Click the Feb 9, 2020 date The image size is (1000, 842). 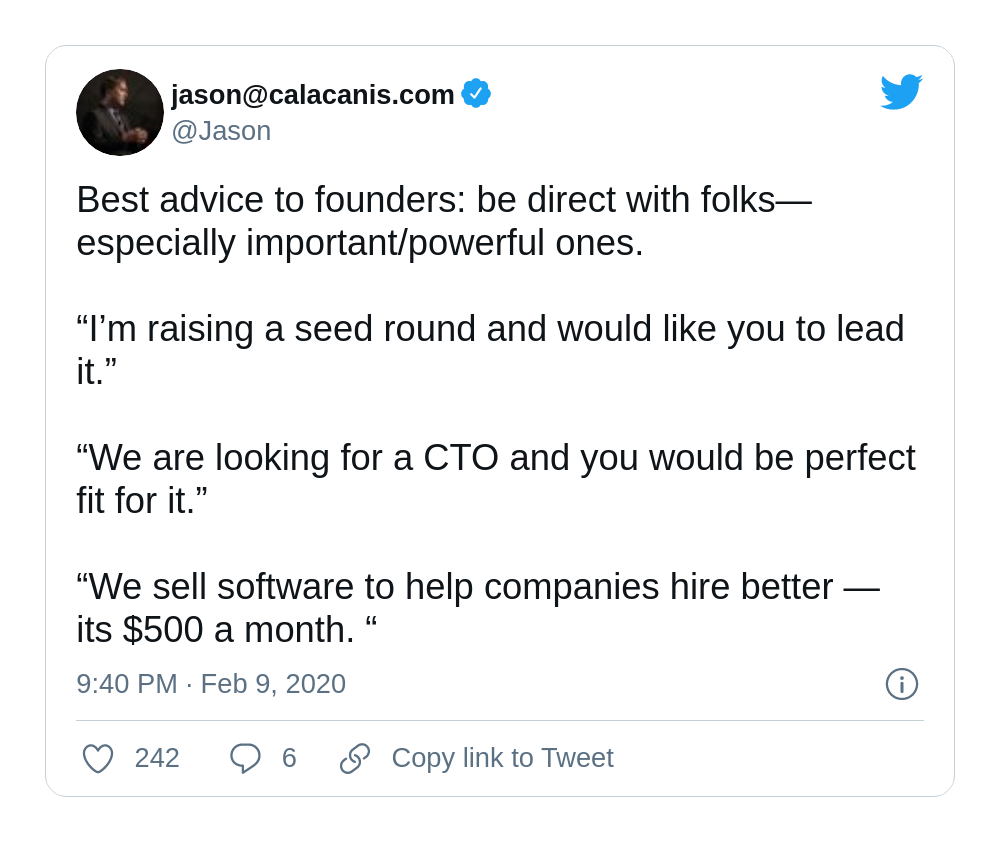click(274, 684)
